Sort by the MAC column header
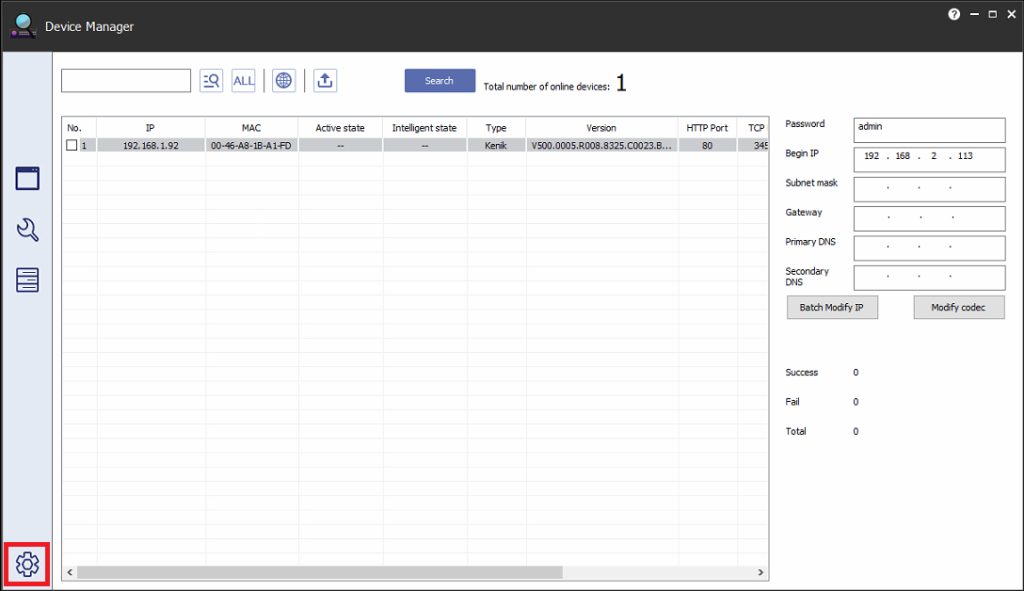 251,128
